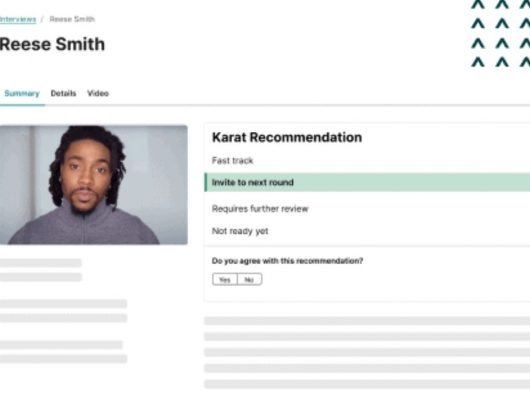530x396 pixels.
Task: Pick the Not ready yet option
Action: [240, 231]
